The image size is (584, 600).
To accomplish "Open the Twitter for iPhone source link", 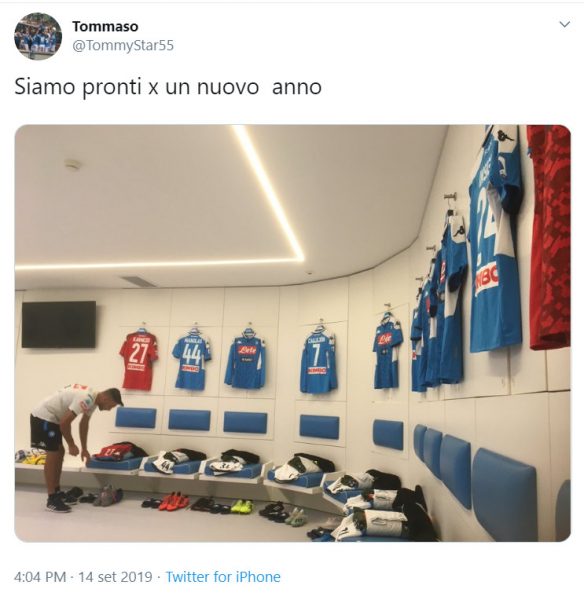I will pyautogui.click(x=223, y=577).
